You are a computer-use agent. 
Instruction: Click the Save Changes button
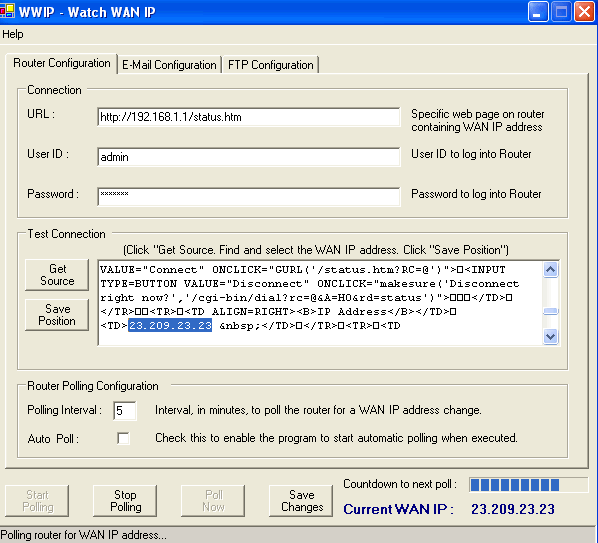301,501
